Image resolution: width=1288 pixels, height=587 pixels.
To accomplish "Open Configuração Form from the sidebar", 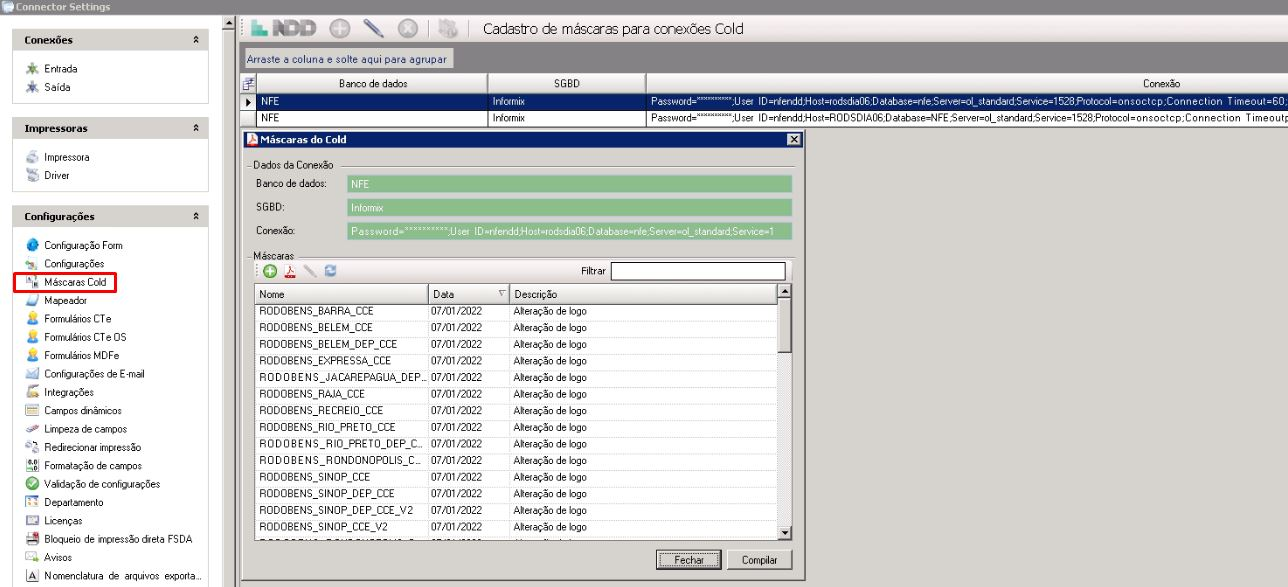I will pyautogui.click(x=83, y=245).
